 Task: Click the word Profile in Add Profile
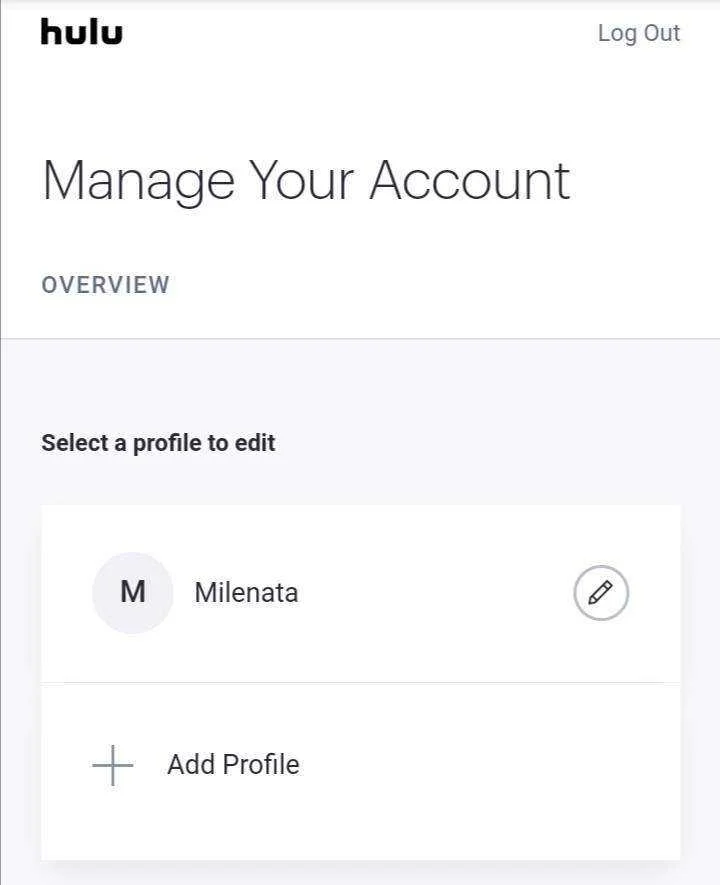tap(261, 765)
